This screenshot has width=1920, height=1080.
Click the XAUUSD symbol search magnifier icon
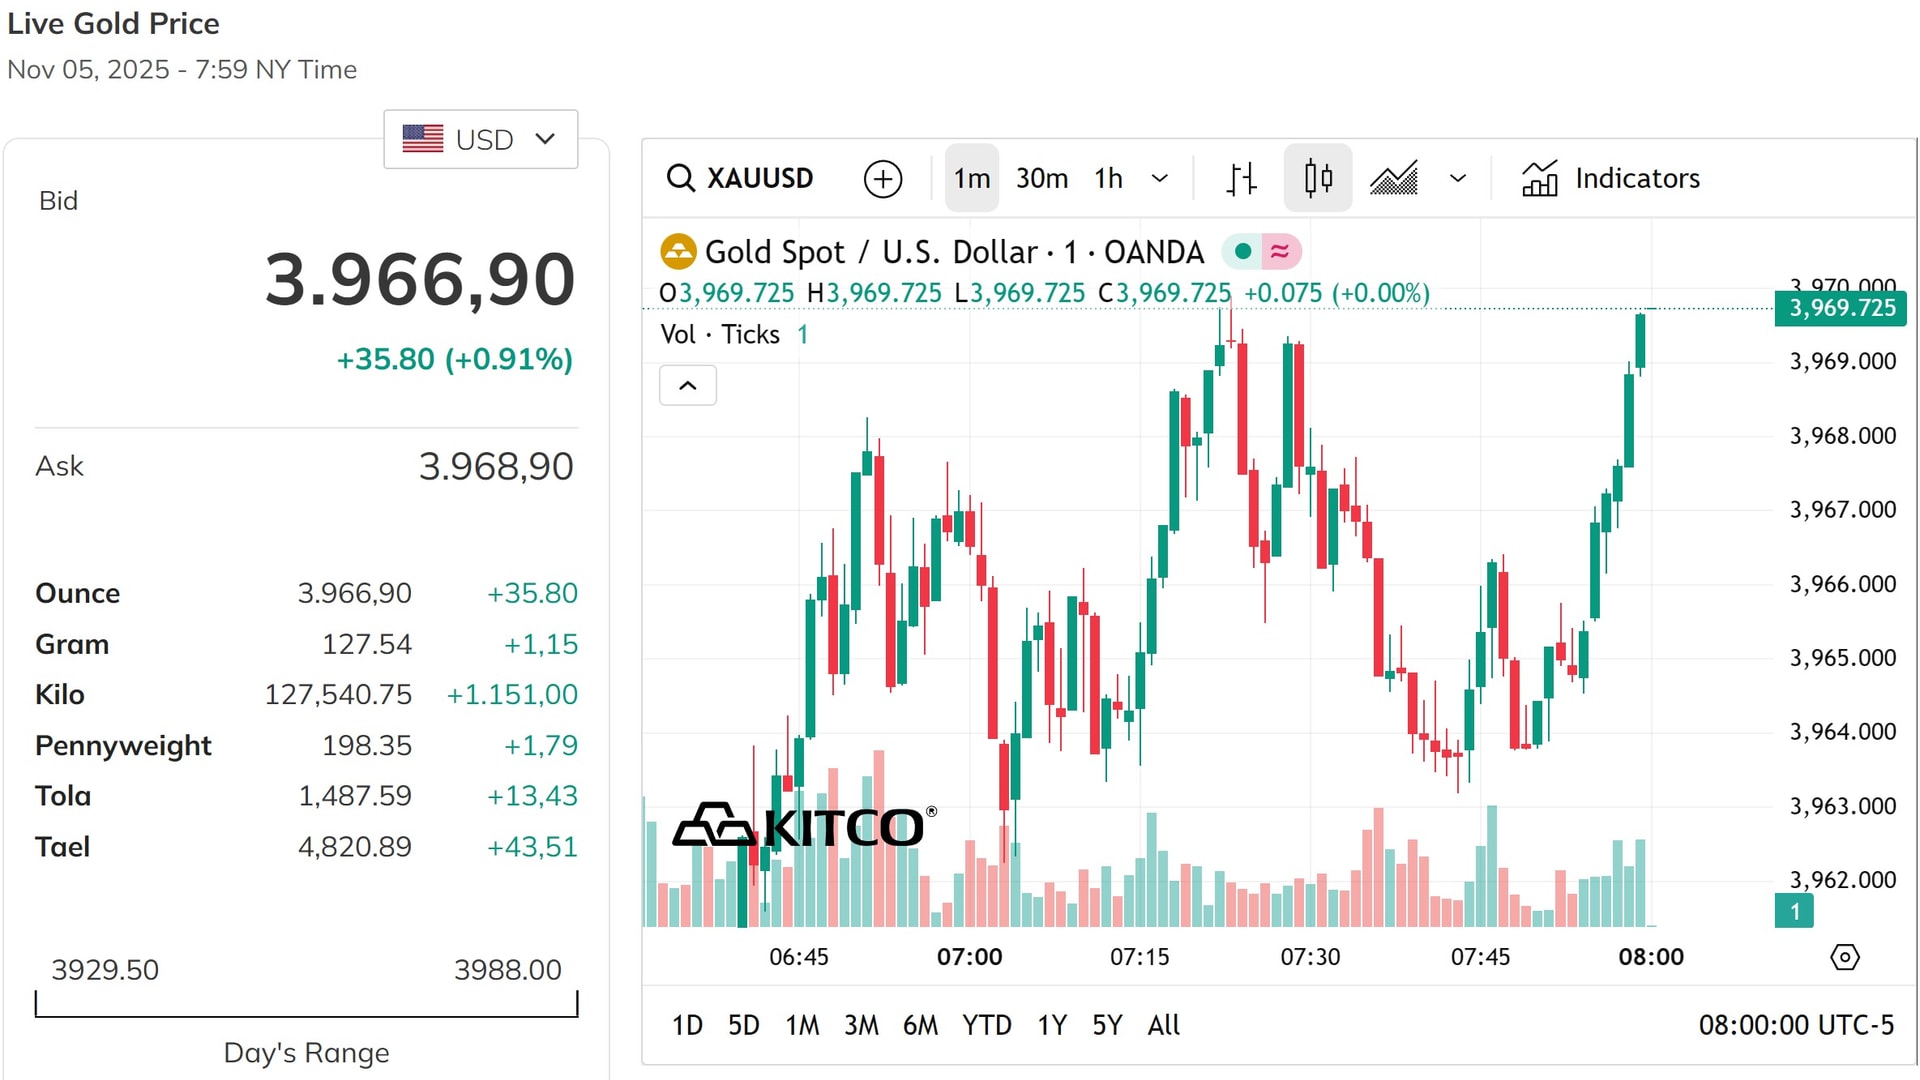click(x=681, y=178)
